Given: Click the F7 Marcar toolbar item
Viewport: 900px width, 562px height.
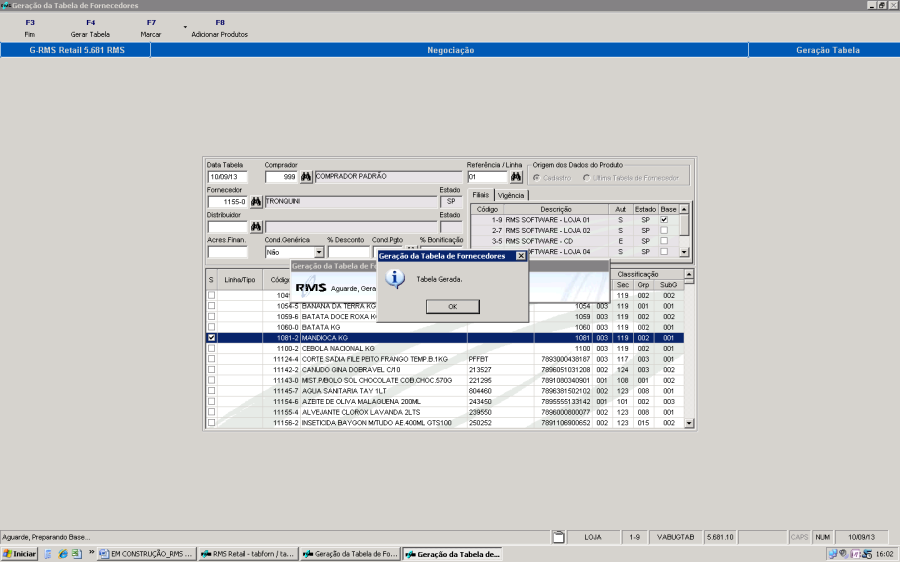Looking at the screenshot, I should [x=151, y=28].
